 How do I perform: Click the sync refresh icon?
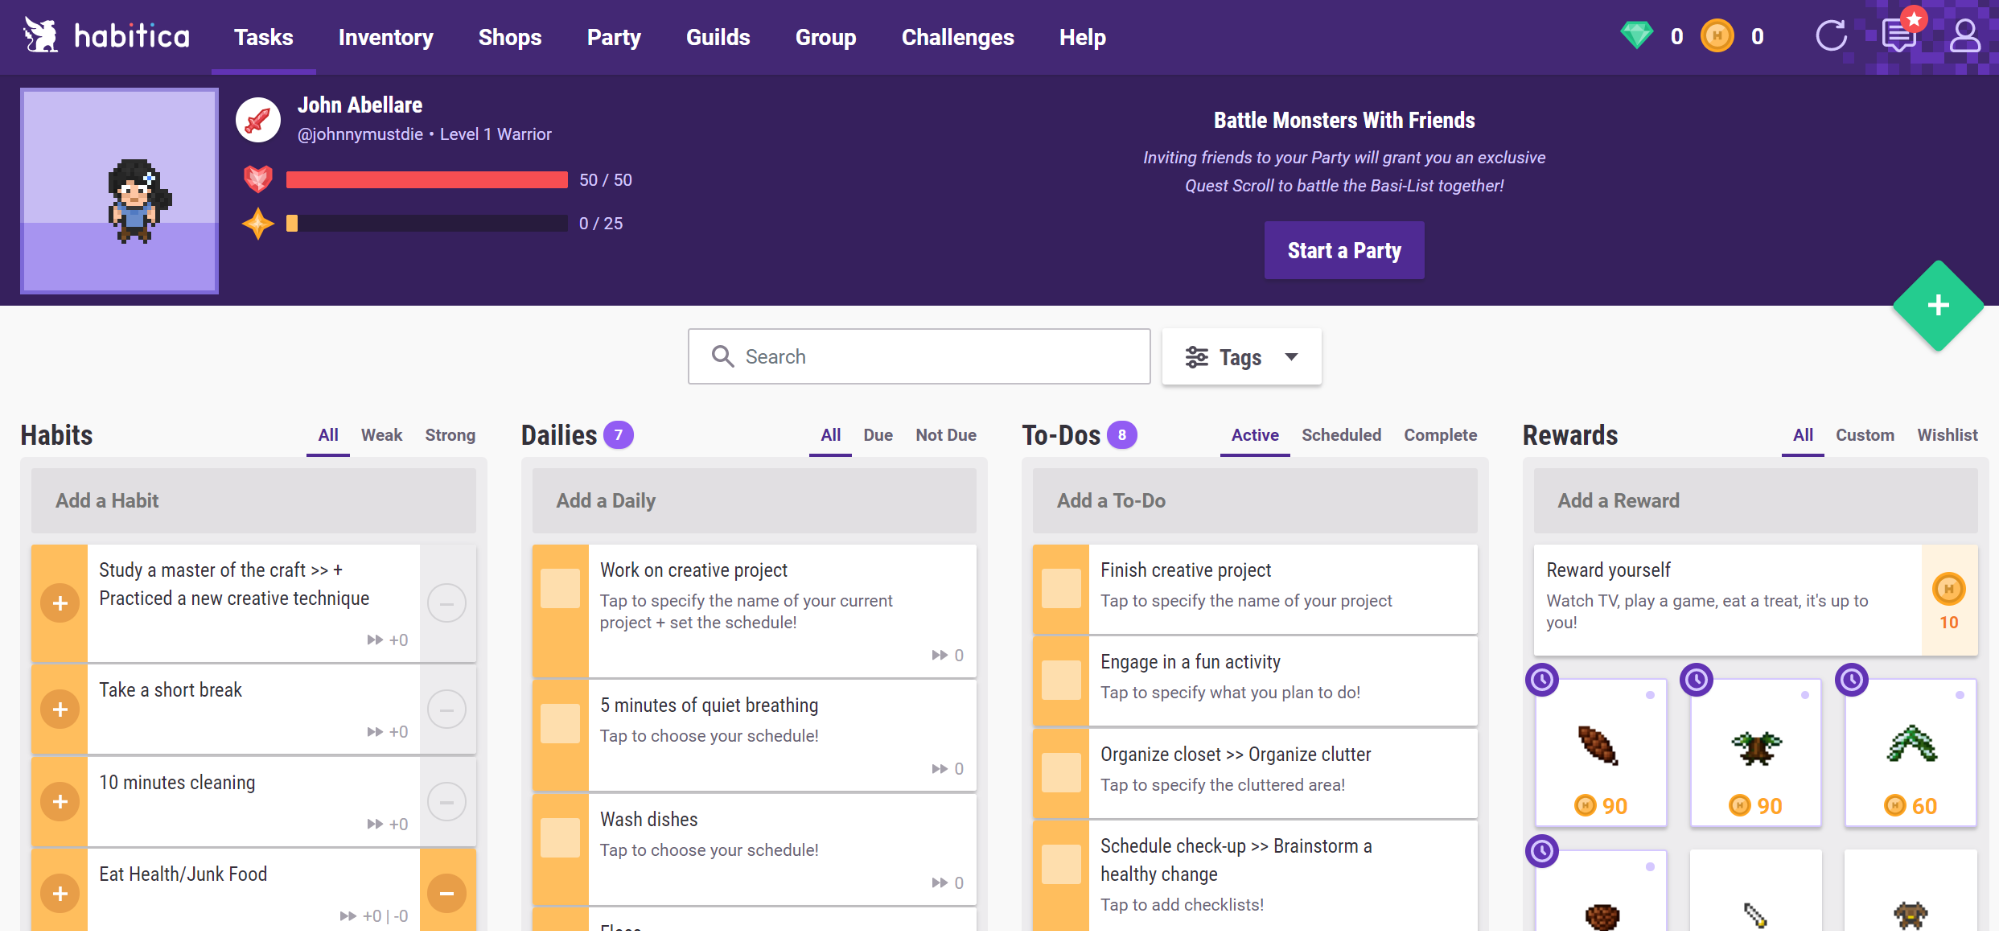point(1831,36)
